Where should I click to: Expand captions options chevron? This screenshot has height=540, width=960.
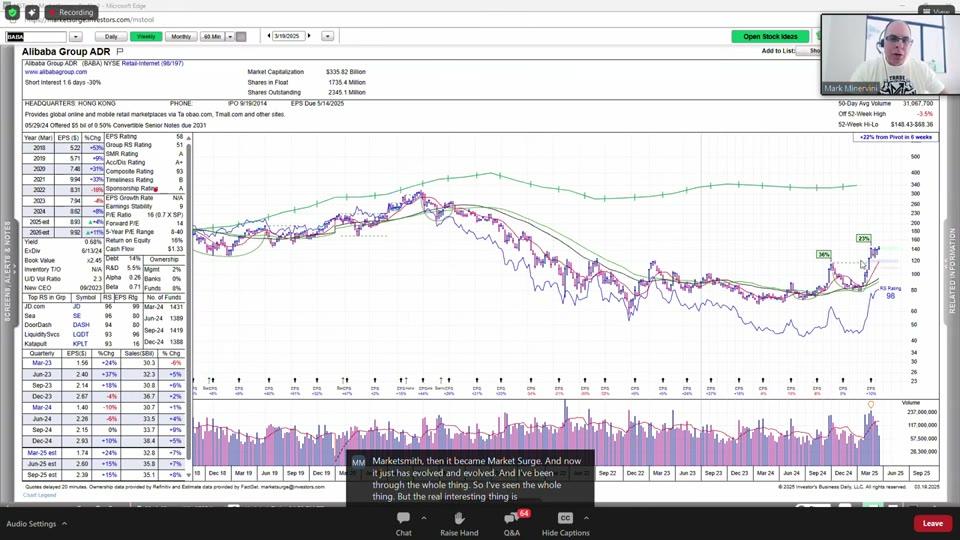pyautogui.click(x=586, y=518)
